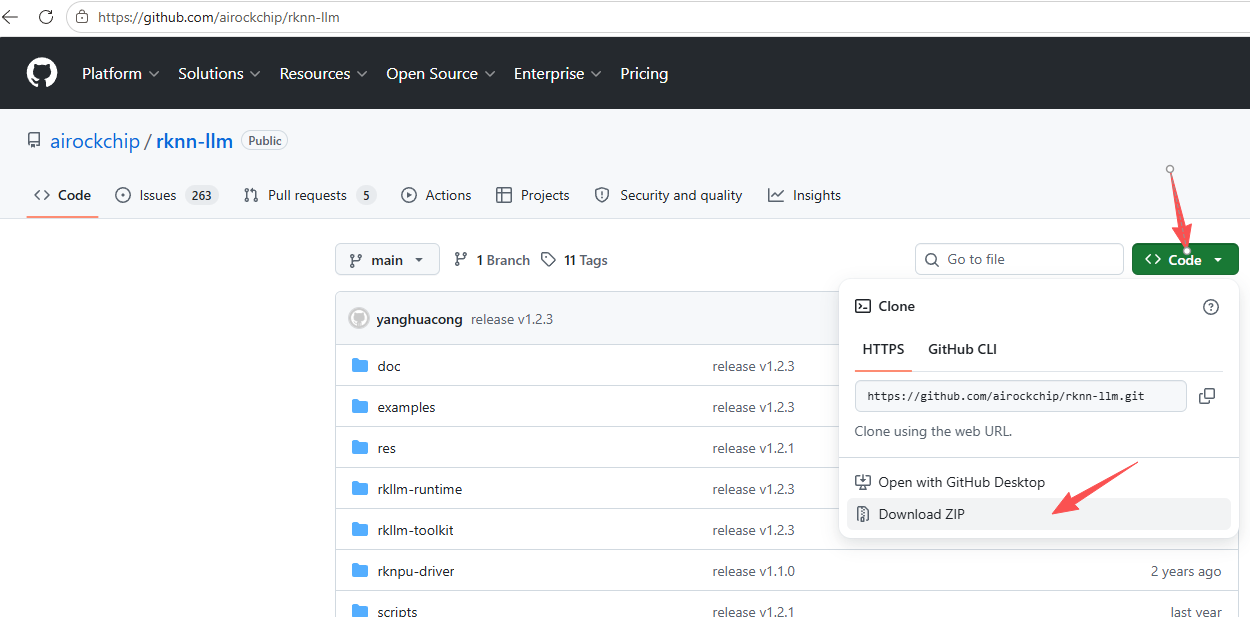1250x617 pixels.
Task: Expand the Platform menu
Action: click(x=120, y=73)
